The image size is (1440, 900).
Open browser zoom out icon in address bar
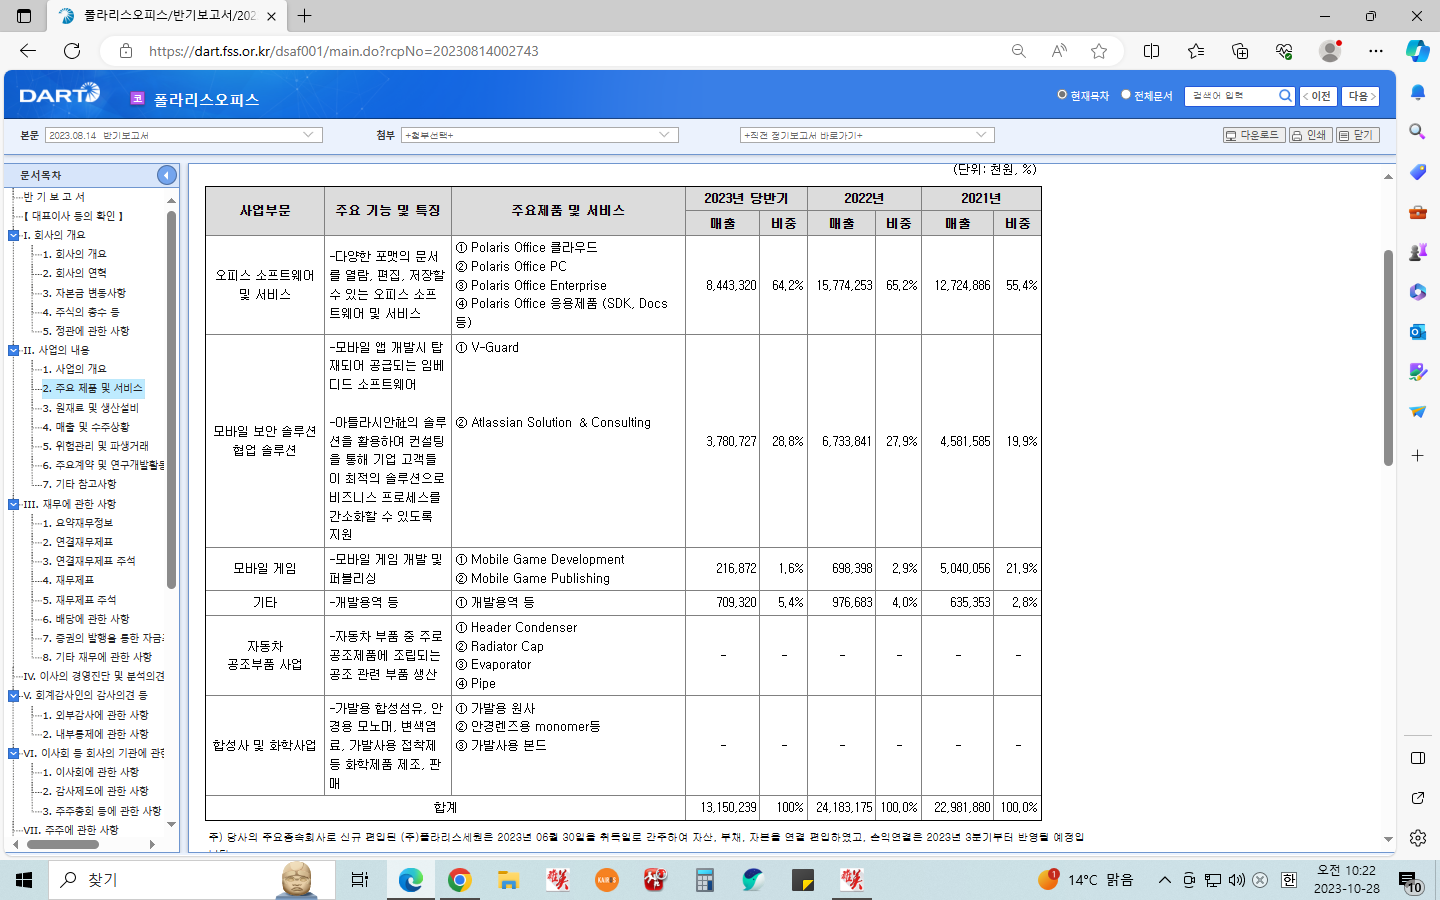1018,51
